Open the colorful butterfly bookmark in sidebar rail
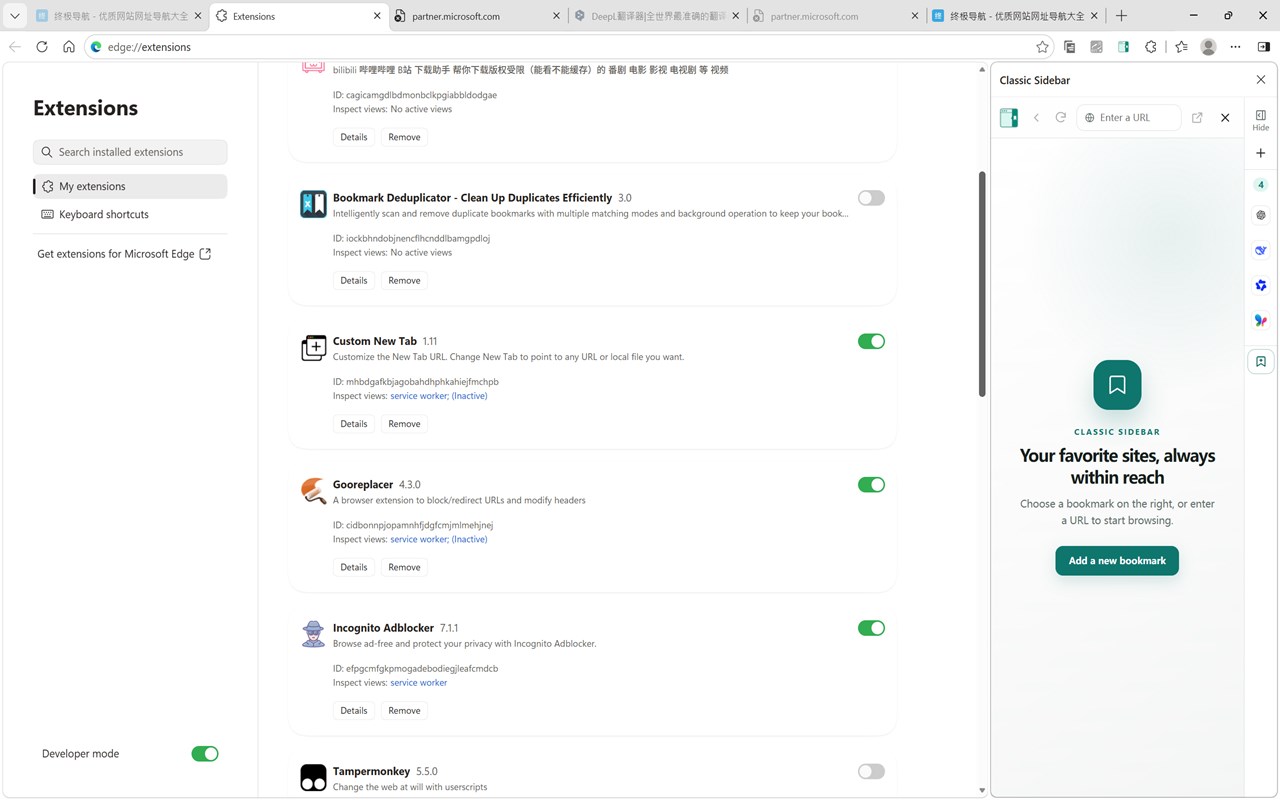This screenshot has height=800, width=1280. (x=1260, y=321)
